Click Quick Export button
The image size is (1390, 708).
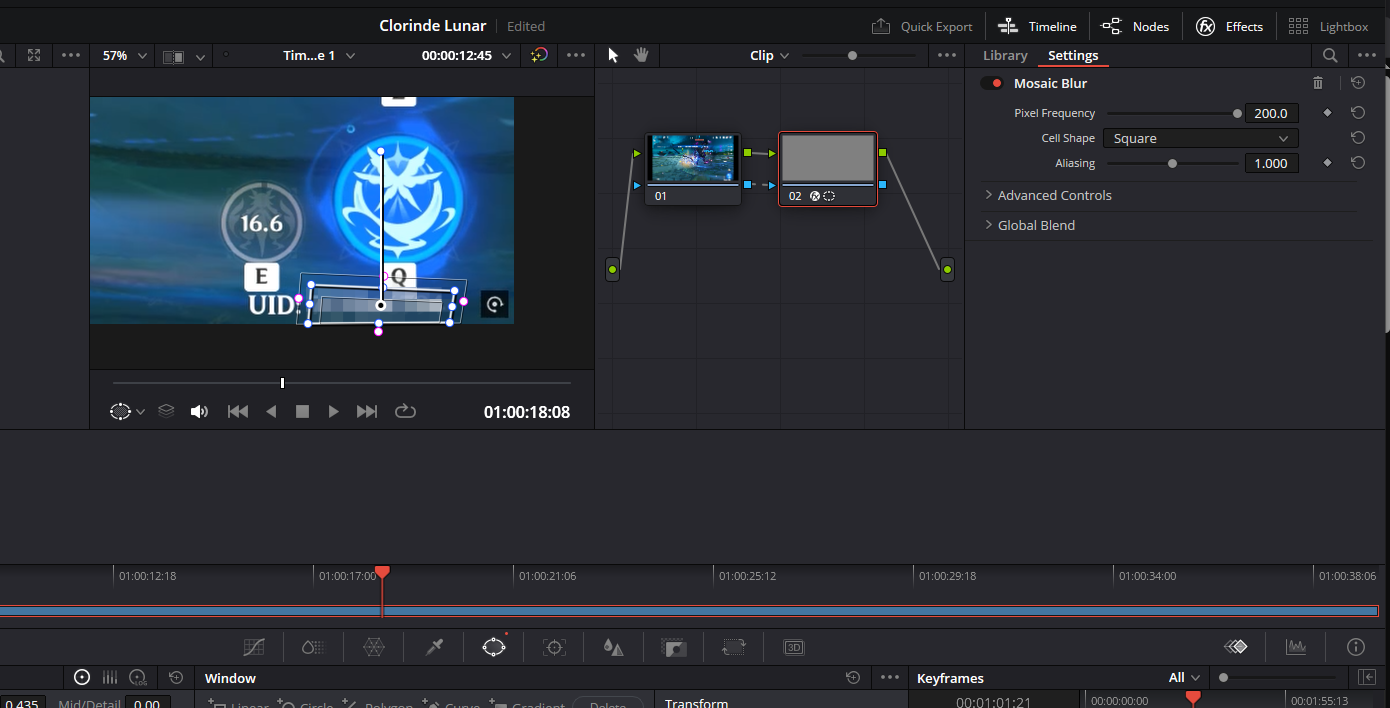[x=922, y=26]
